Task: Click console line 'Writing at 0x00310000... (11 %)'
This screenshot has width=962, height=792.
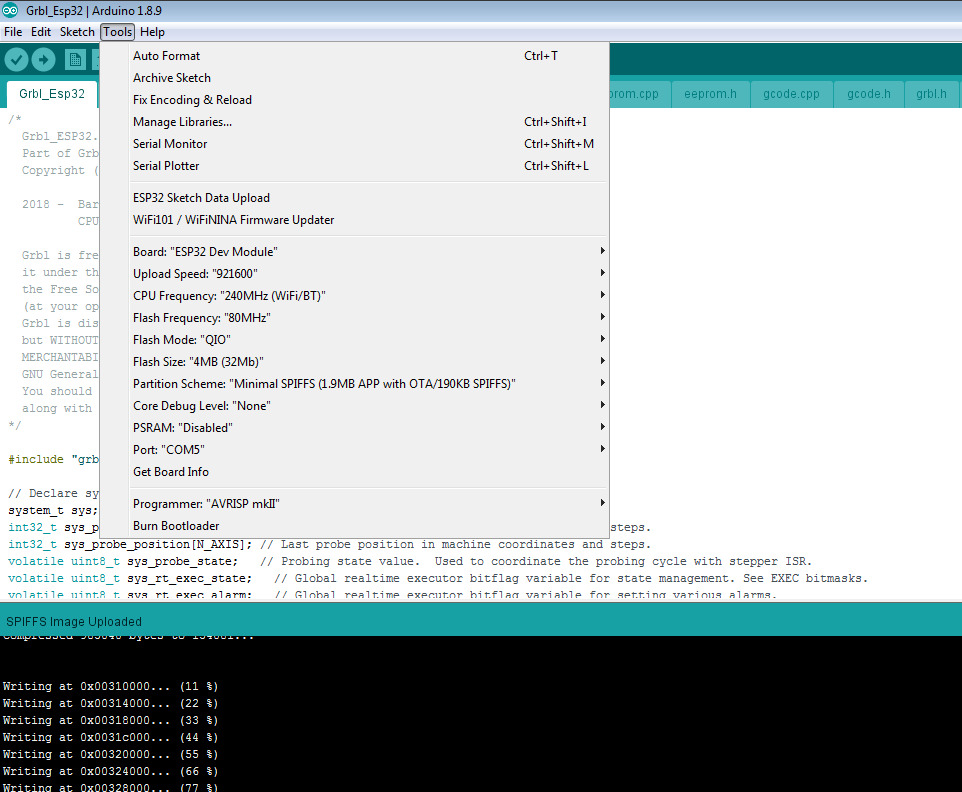Action: click(x=110, y=686)
